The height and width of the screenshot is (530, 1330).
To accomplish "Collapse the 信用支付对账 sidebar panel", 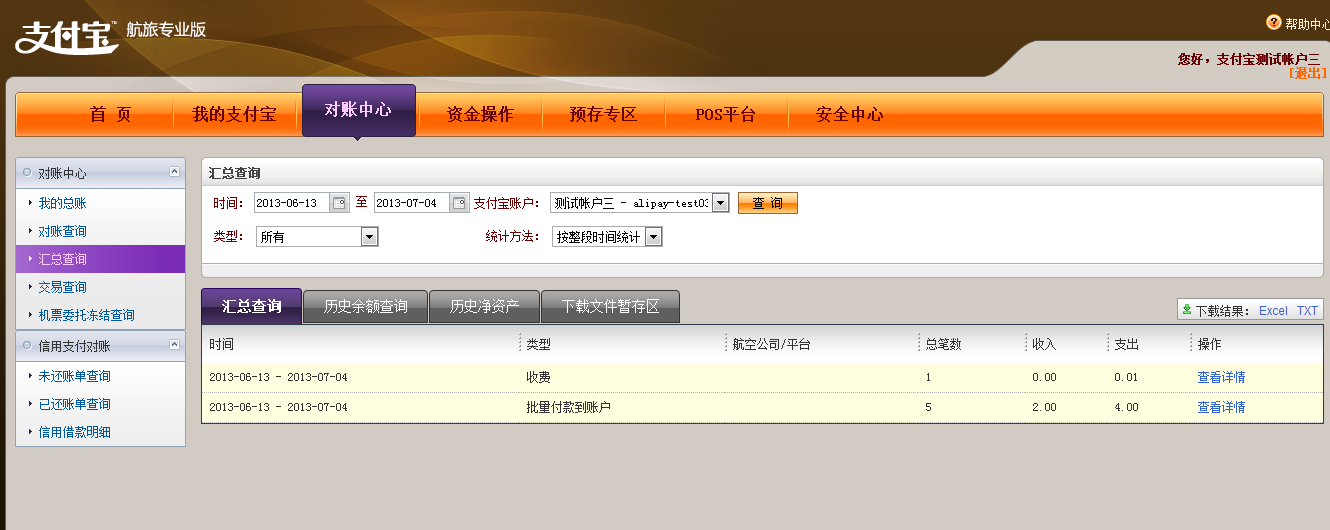I will coord(175,345).
